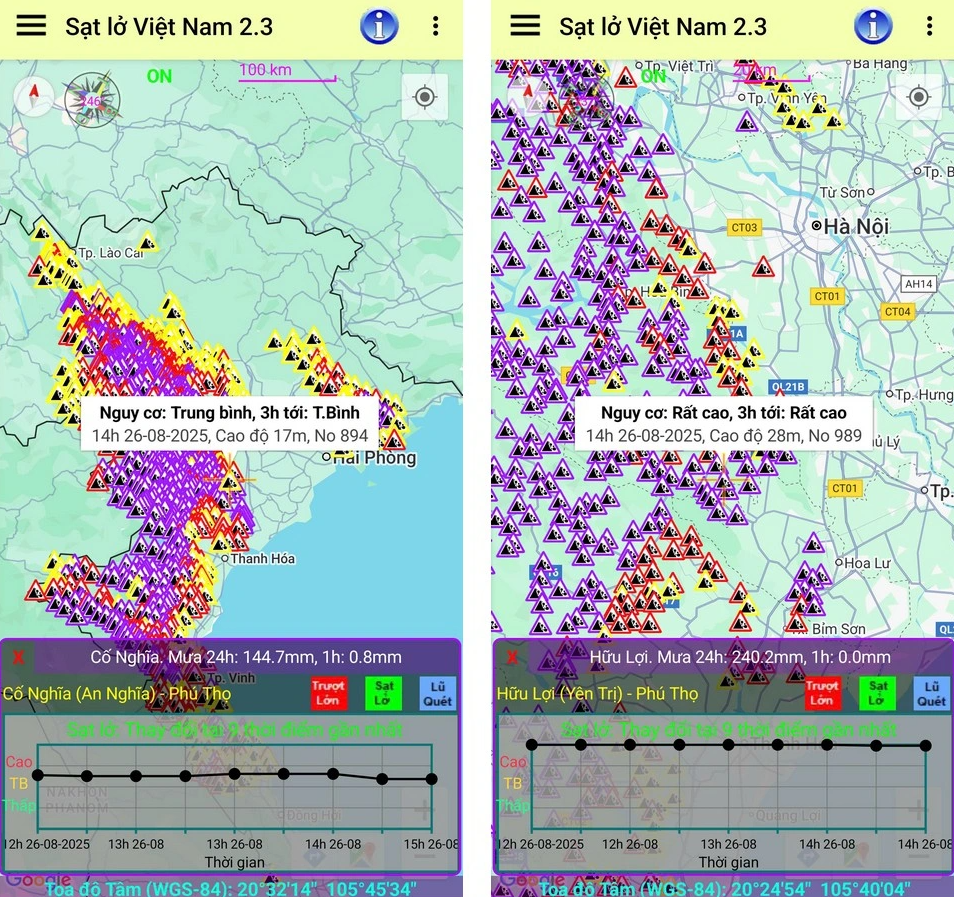Select Trượt Lớn in Hữu Lợi panel

coord(823,694)
